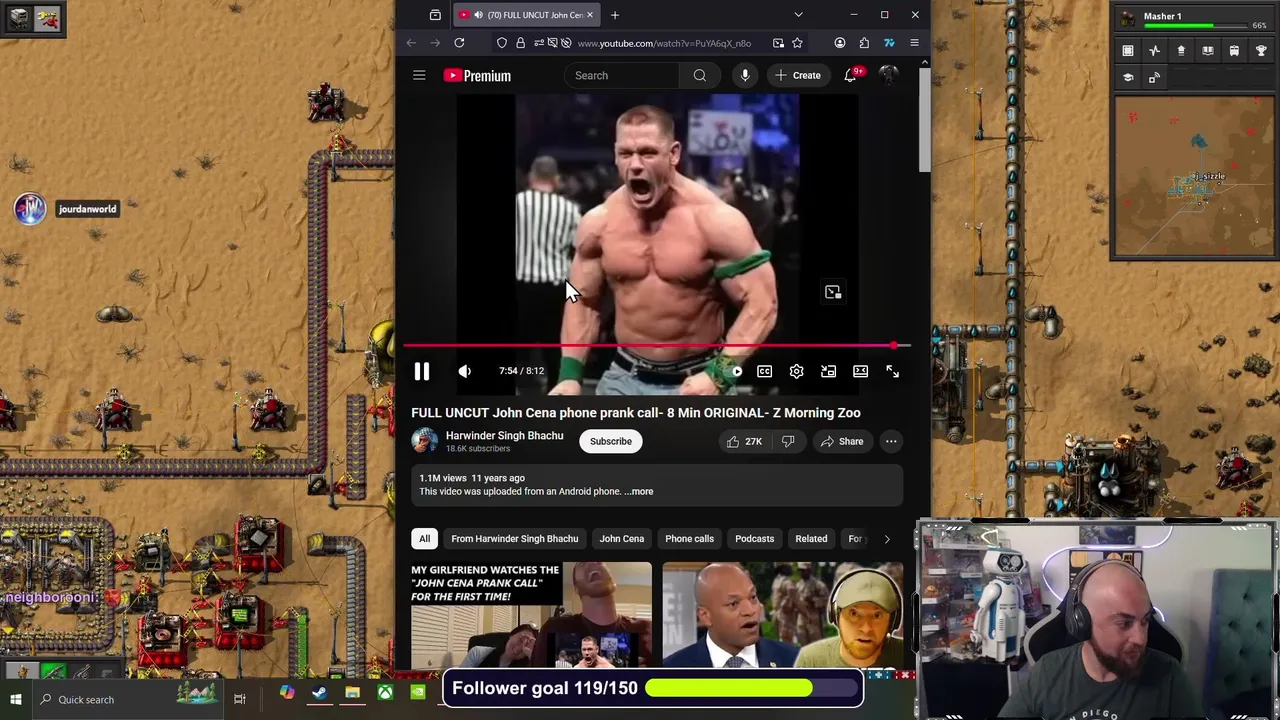Go back in the browser
The width and height of the screenshot is (1280, 720).
411,43
